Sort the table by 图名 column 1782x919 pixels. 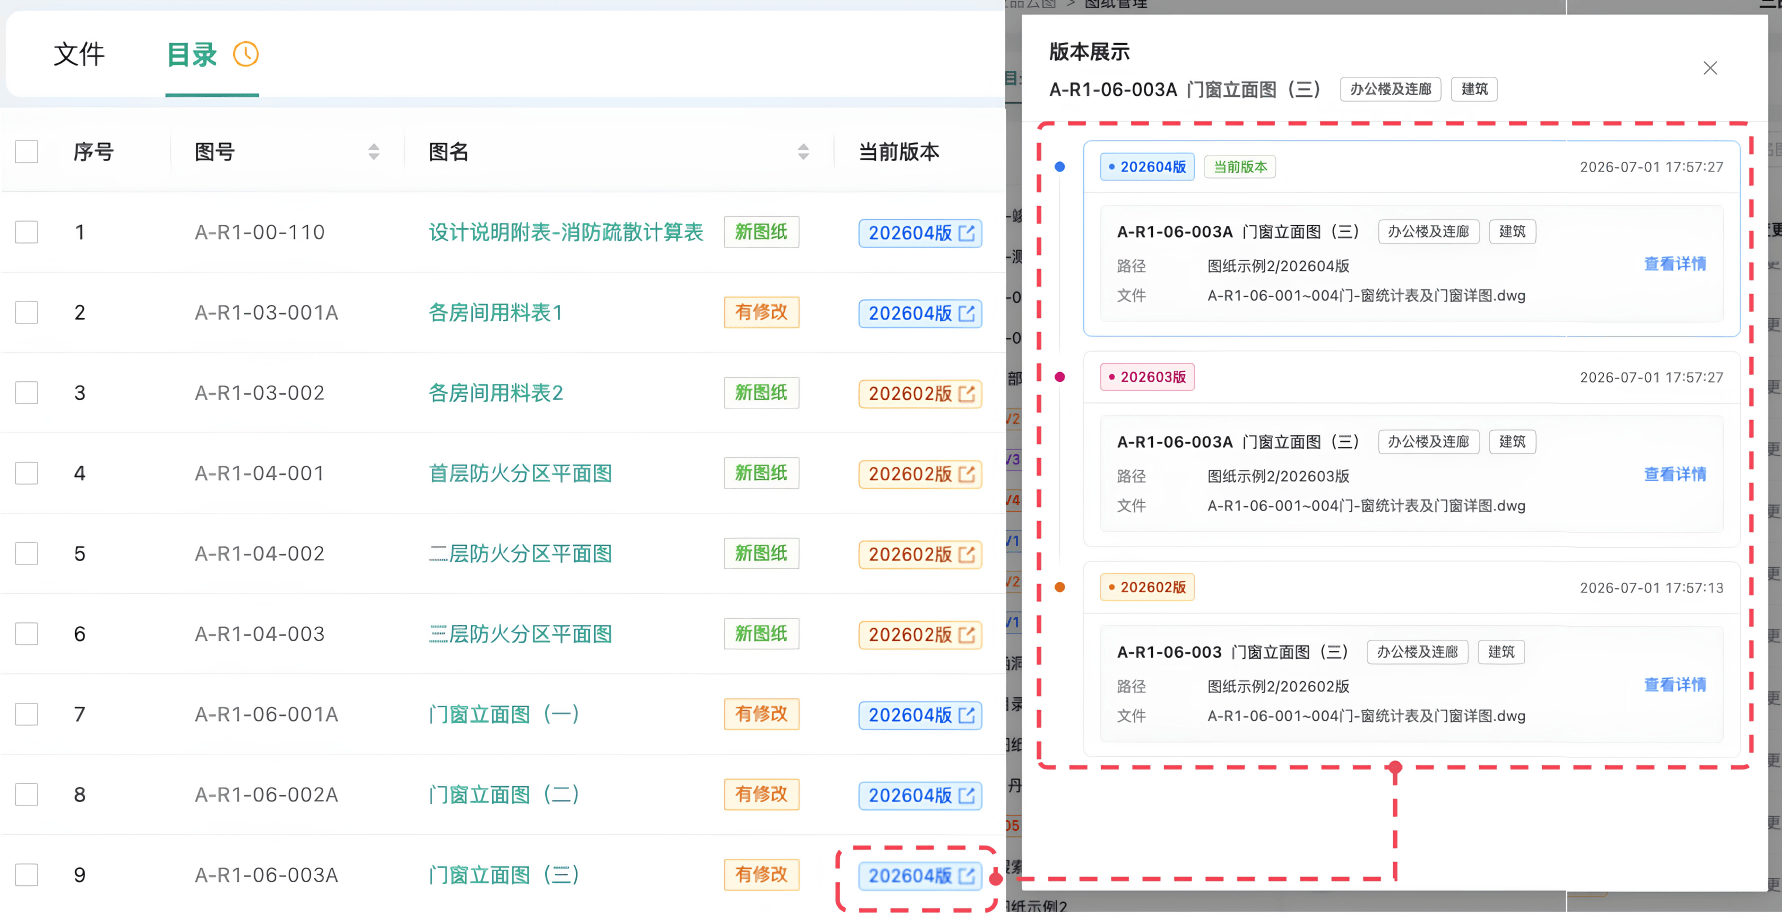(803, 152)
